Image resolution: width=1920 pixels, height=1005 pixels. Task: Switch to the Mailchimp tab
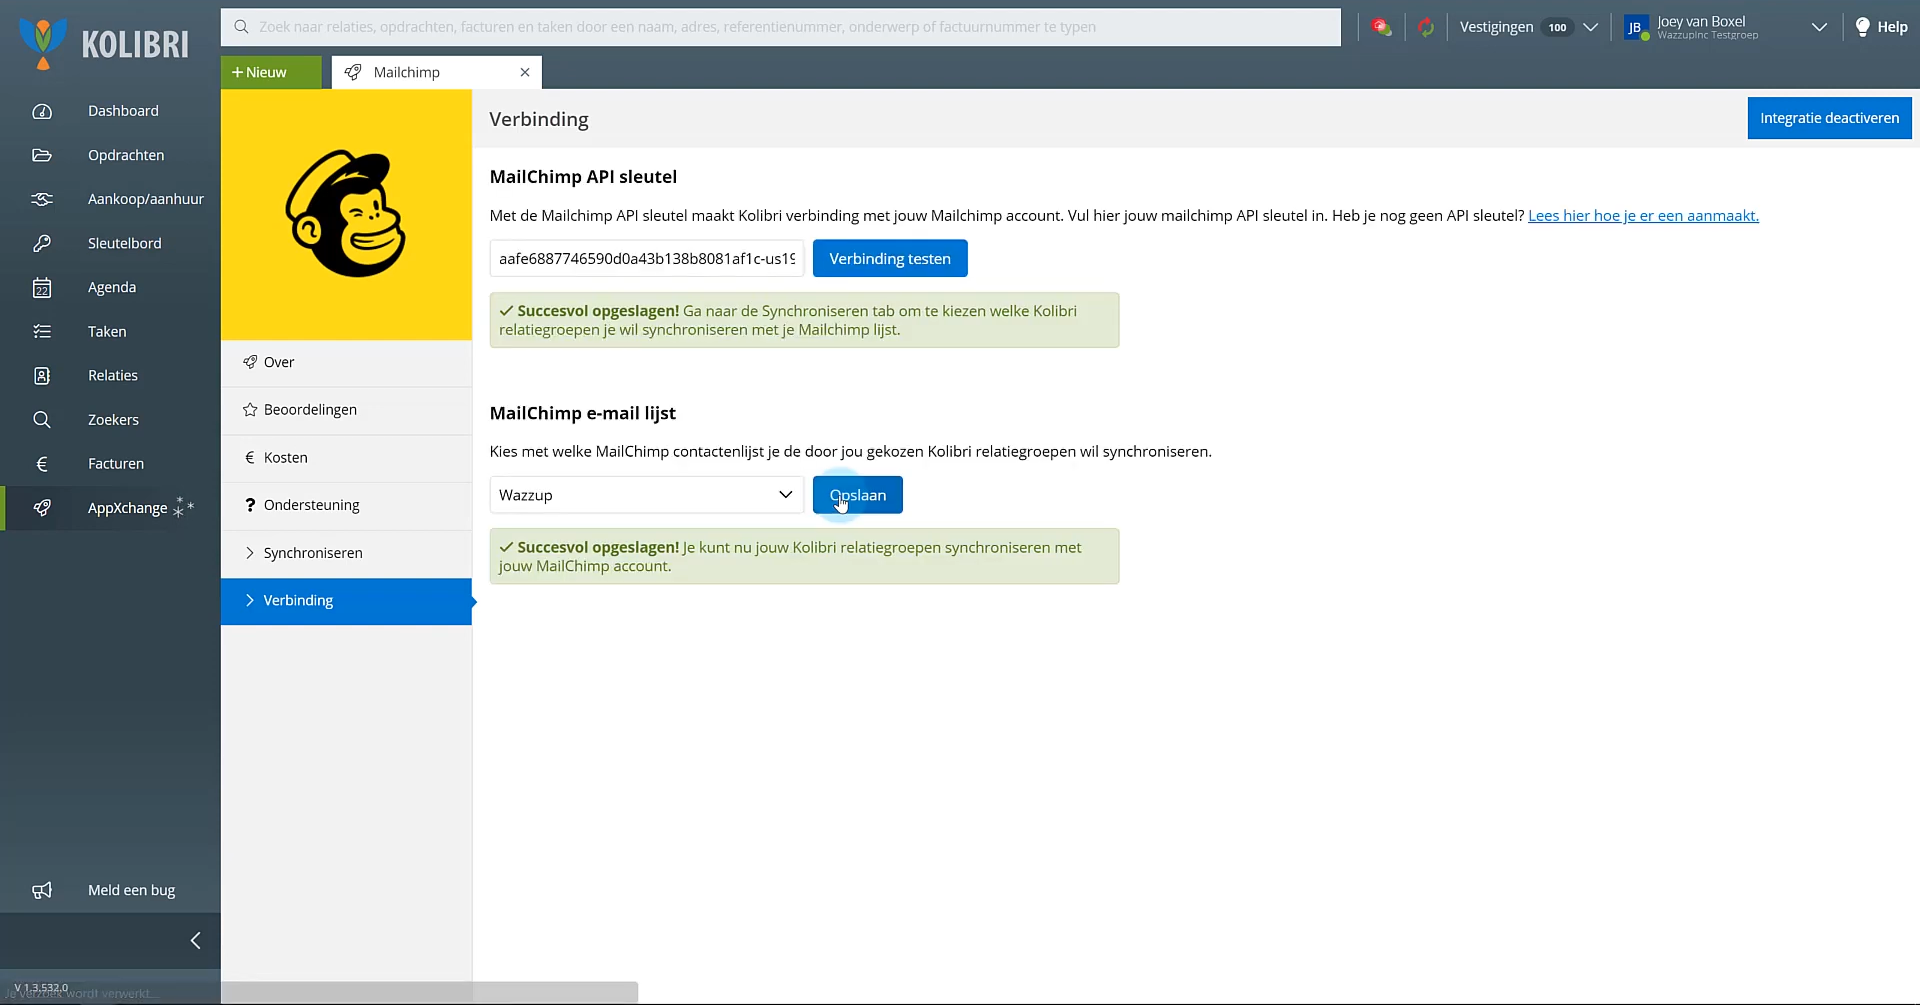pos(436,72)
